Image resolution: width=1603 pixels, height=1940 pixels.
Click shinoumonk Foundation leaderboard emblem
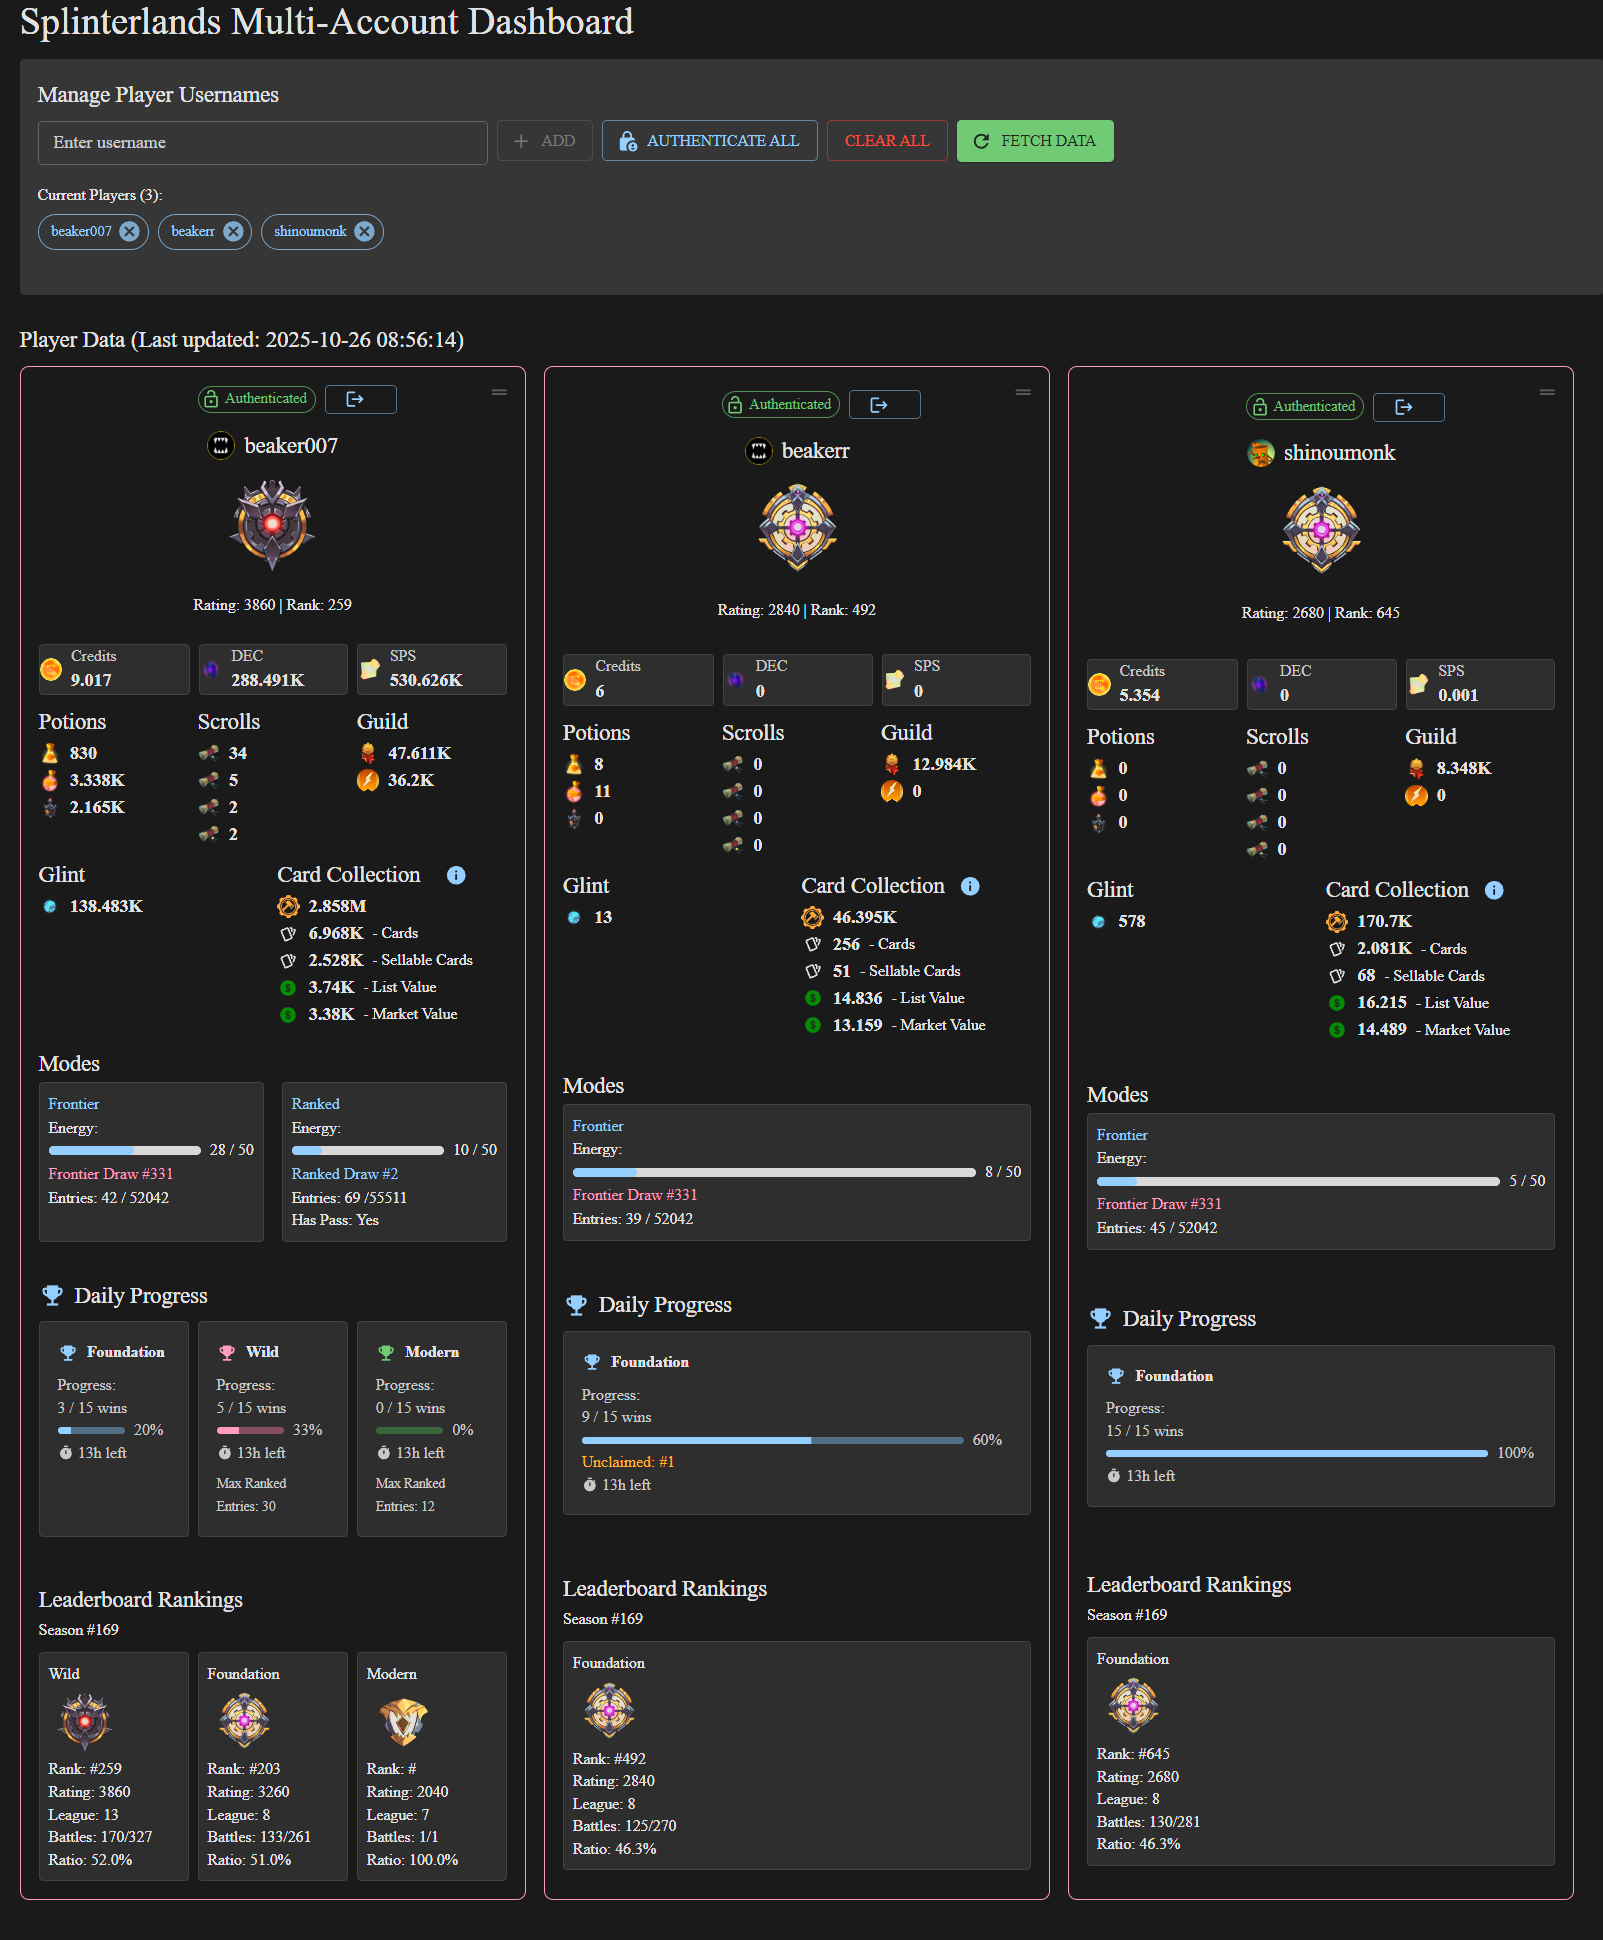pos(1133,1705)
